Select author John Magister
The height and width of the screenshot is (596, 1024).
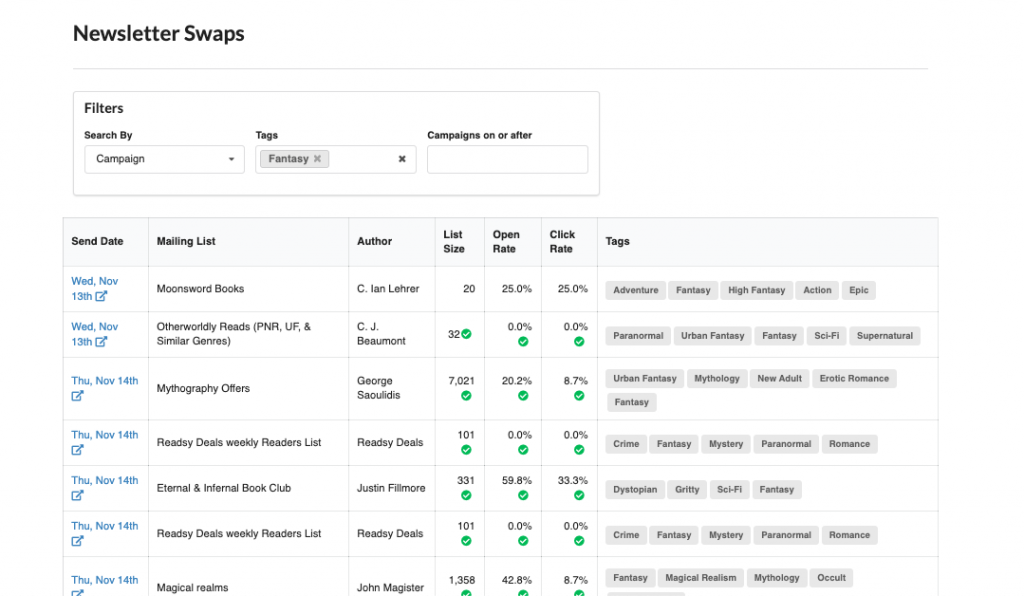[391, 588]
